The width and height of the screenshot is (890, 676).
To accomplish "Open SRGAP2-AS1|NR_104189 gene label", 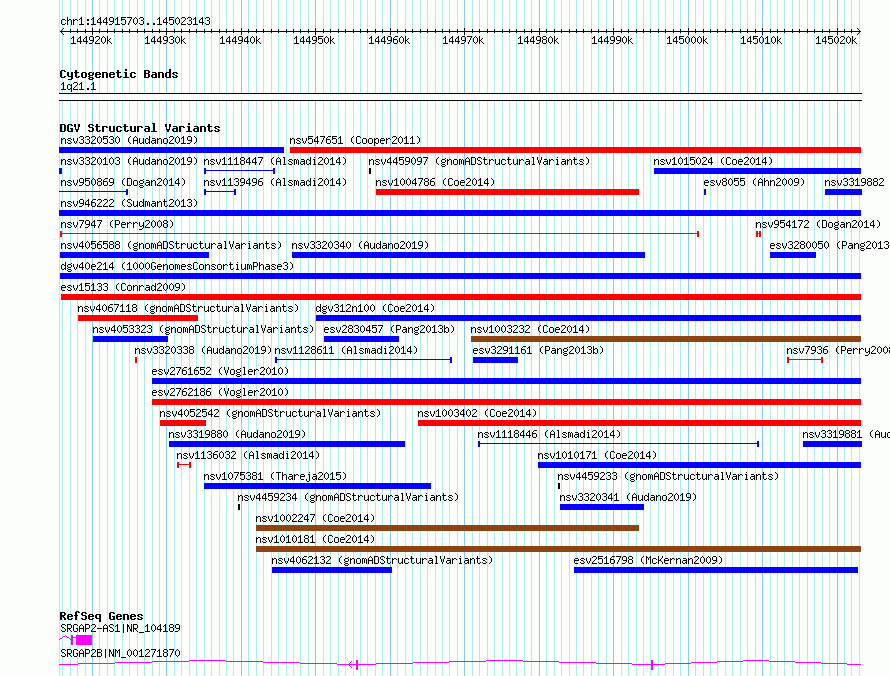I will point(120,628).
